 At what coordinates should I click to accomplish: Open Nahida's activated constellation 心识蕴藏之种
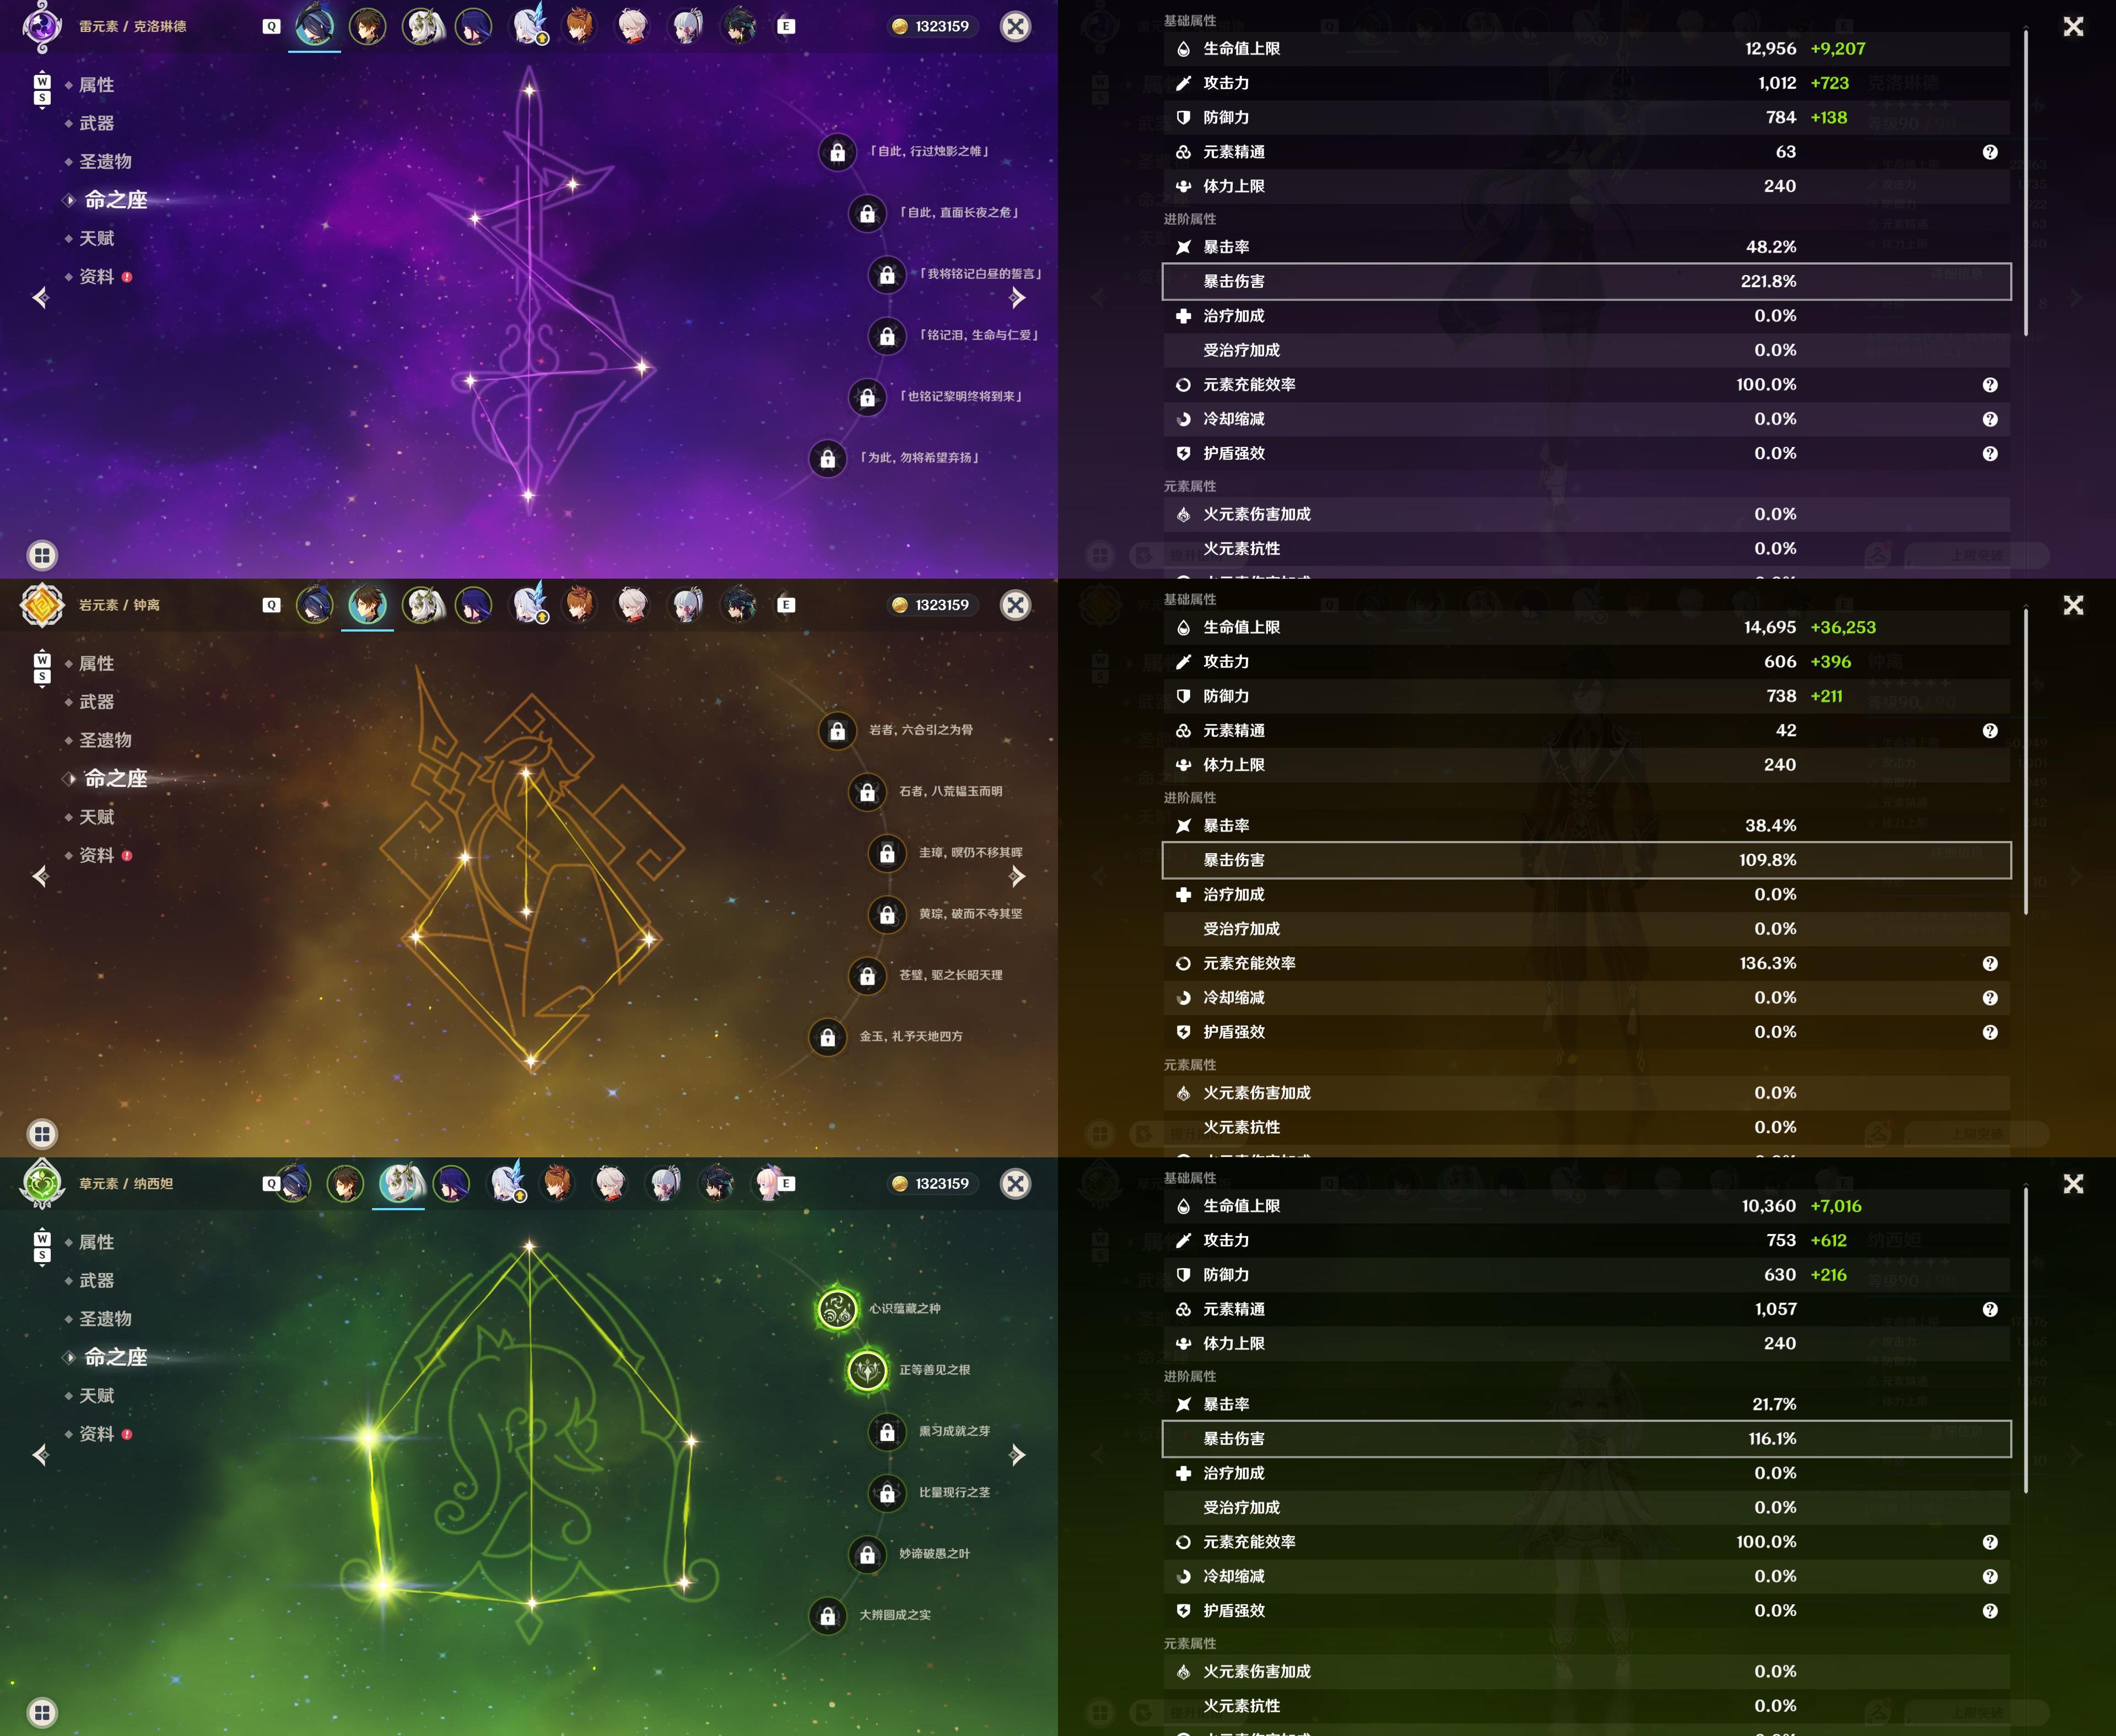point(837,1309)
